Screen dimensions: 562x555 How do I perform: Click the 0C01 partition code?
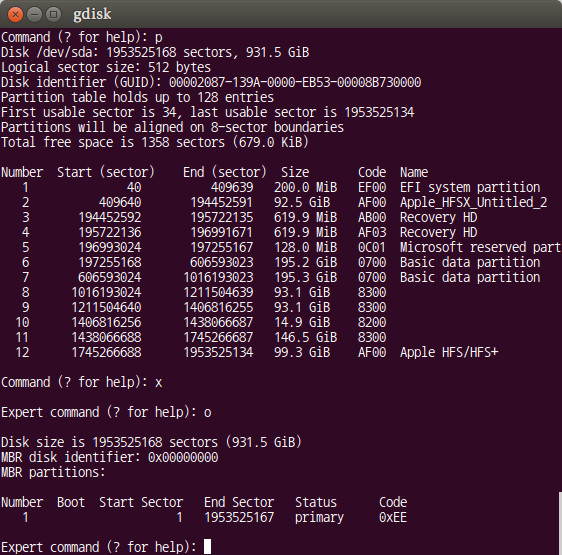372,247
